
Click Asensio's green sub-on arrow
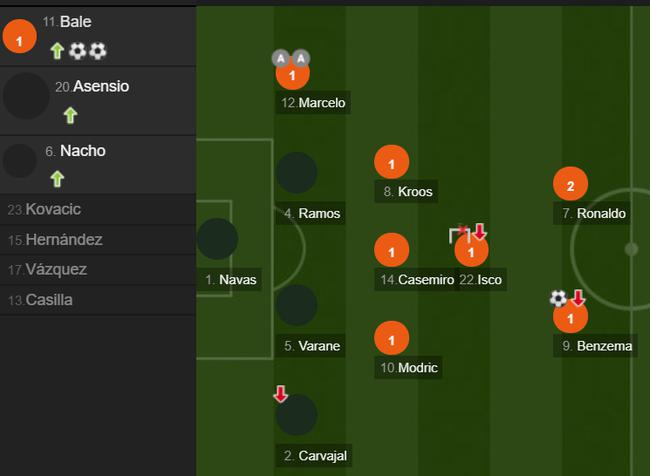[x=70, y=115]
